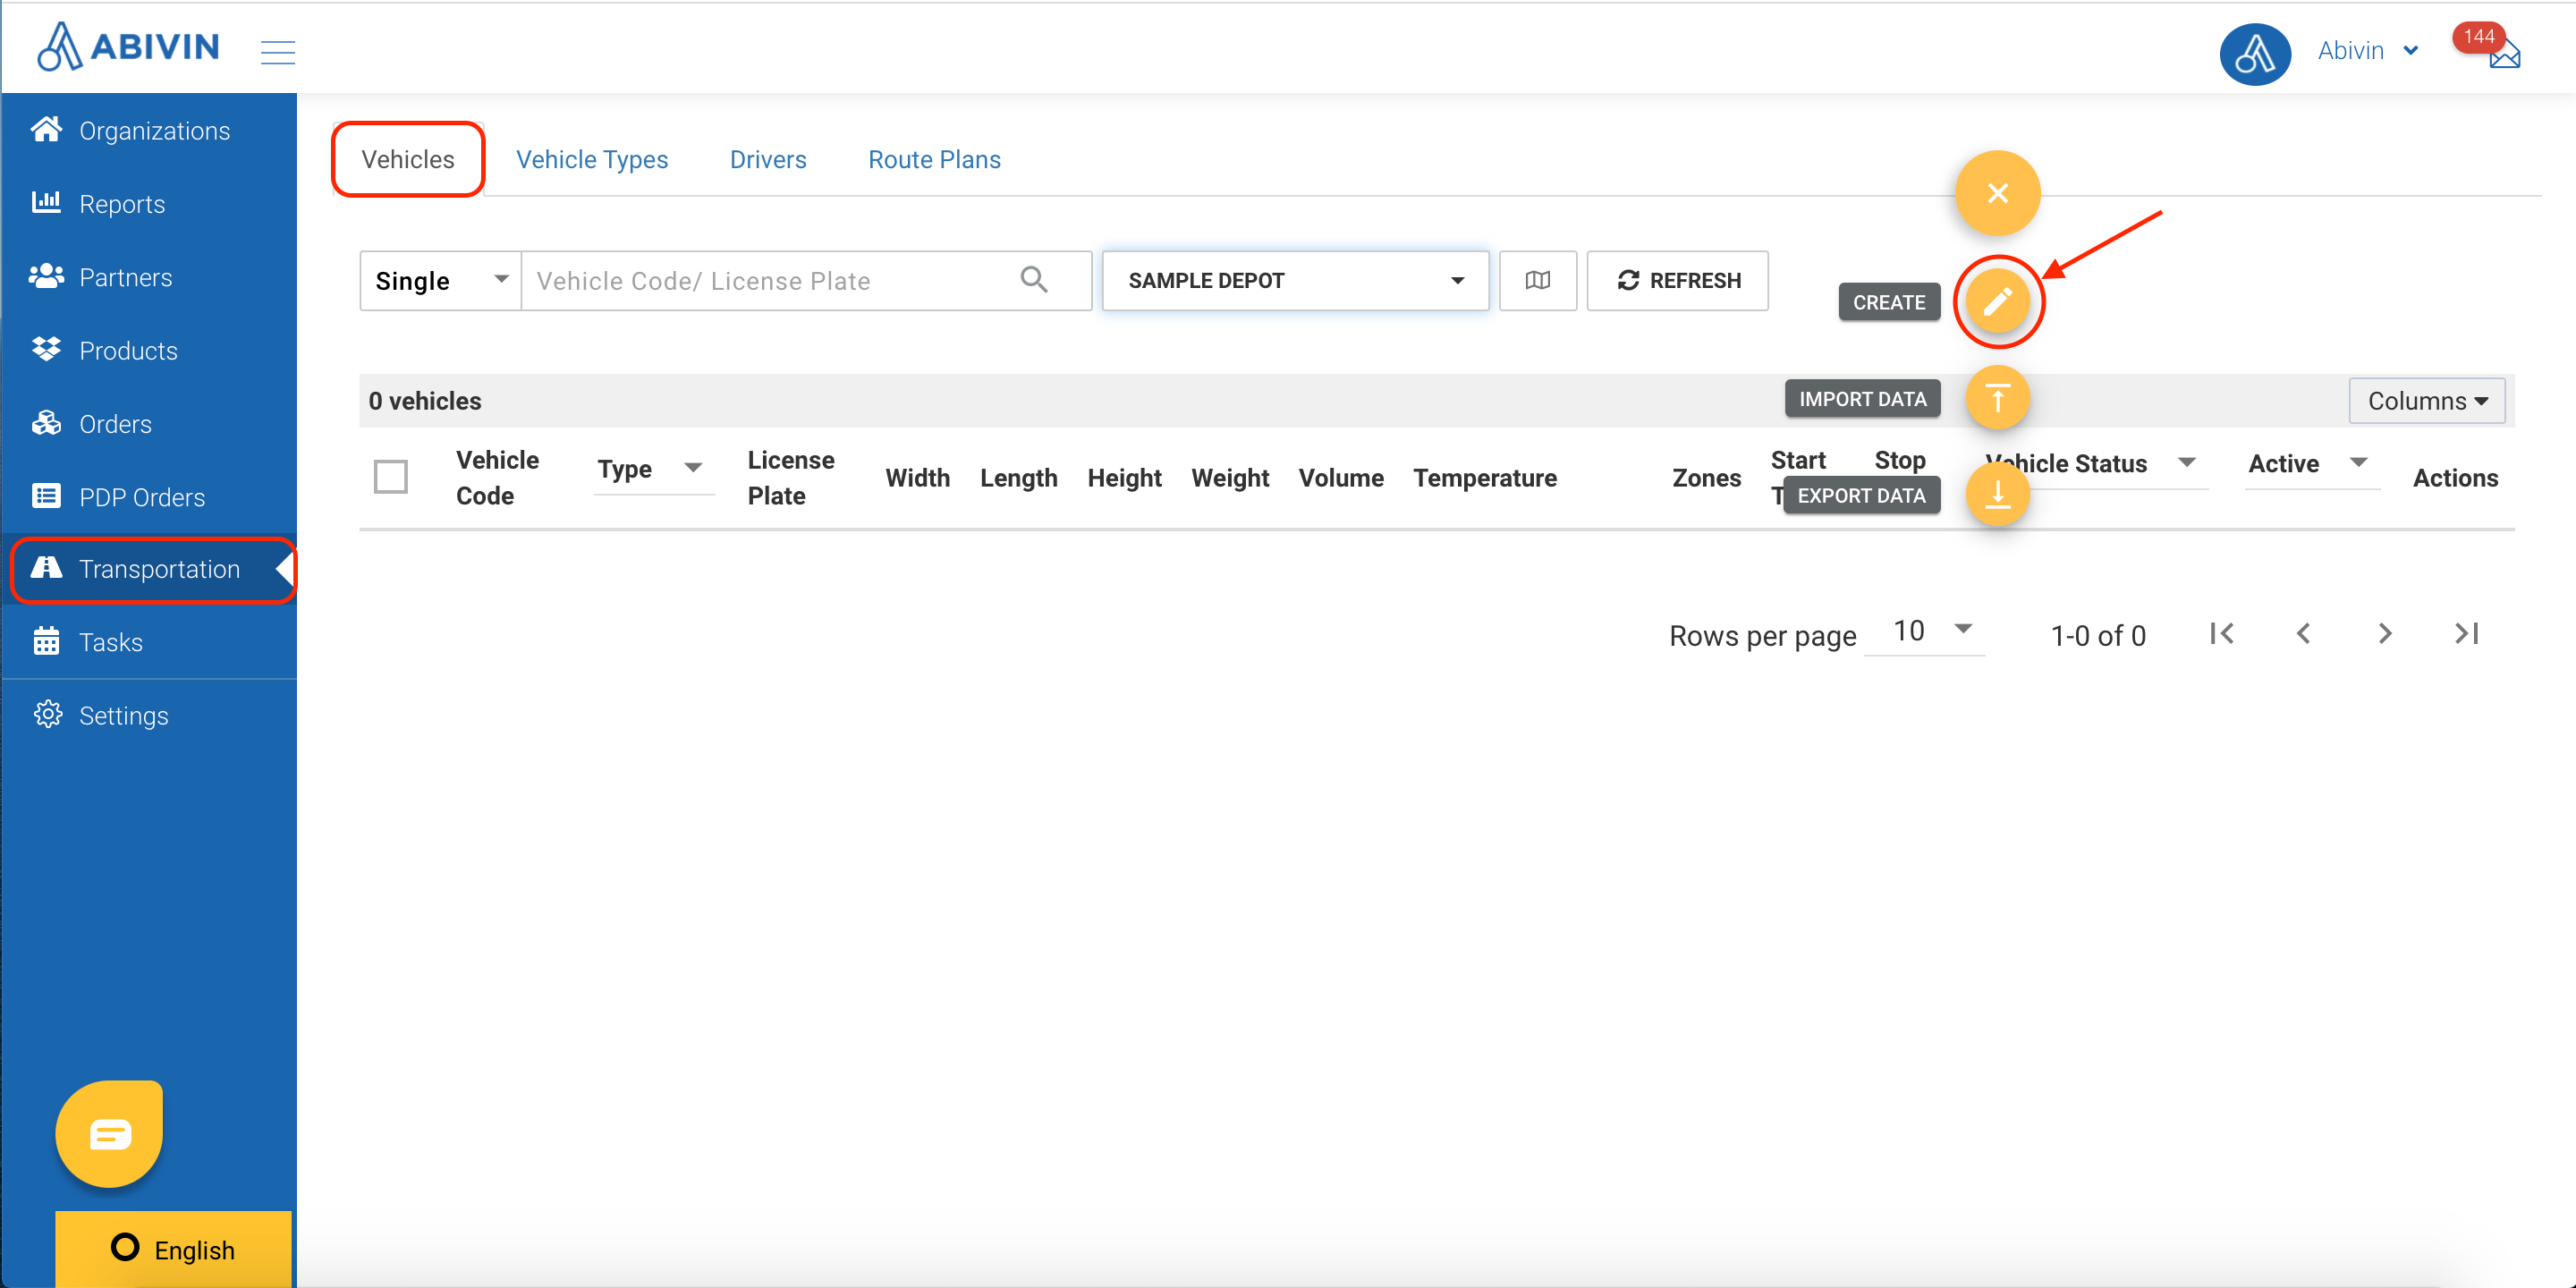
Task: Check the select-all vehicles checkbox
Action: (390, 477)
